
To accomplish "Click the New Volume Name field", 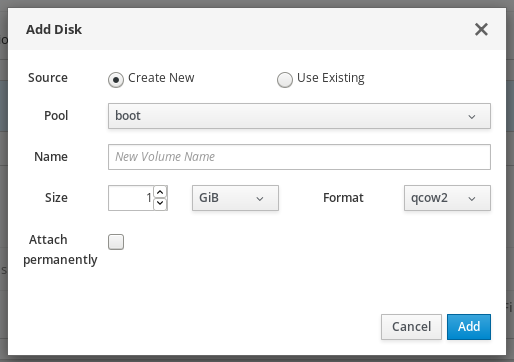I will click(x=299, y=157).
